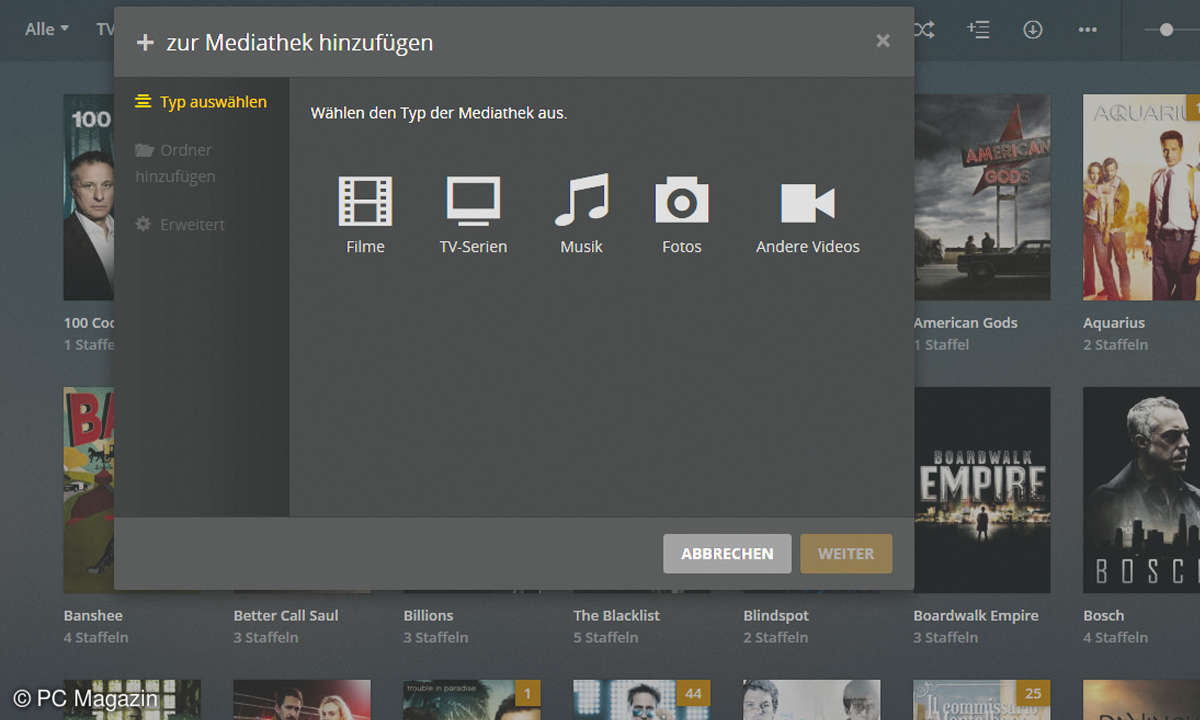This screenshot has width=1200, height=720.
Task: Click the Fotos label text
Action: (682, 247)
